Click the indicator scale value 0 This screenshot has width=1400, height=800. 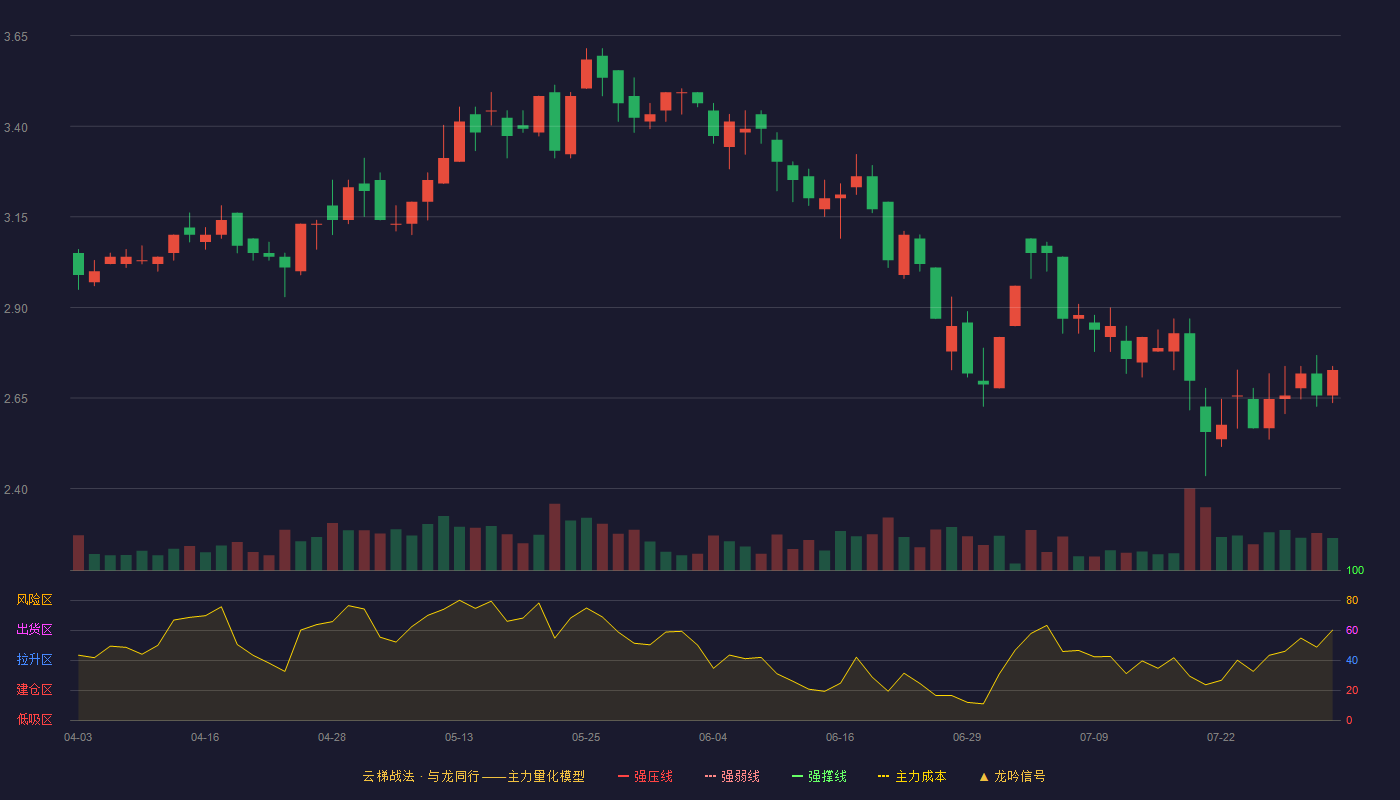point(1349,720)
